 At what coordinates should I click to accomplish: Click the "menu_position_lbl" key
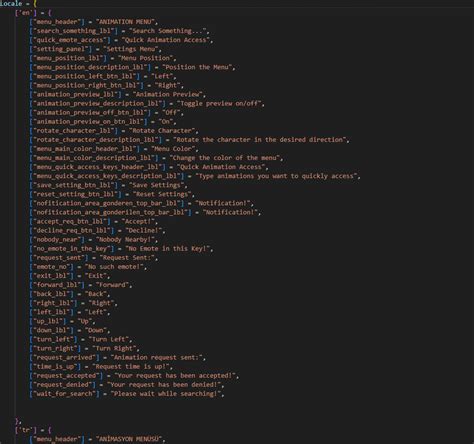pyautogui.click(x=69, y=58)
